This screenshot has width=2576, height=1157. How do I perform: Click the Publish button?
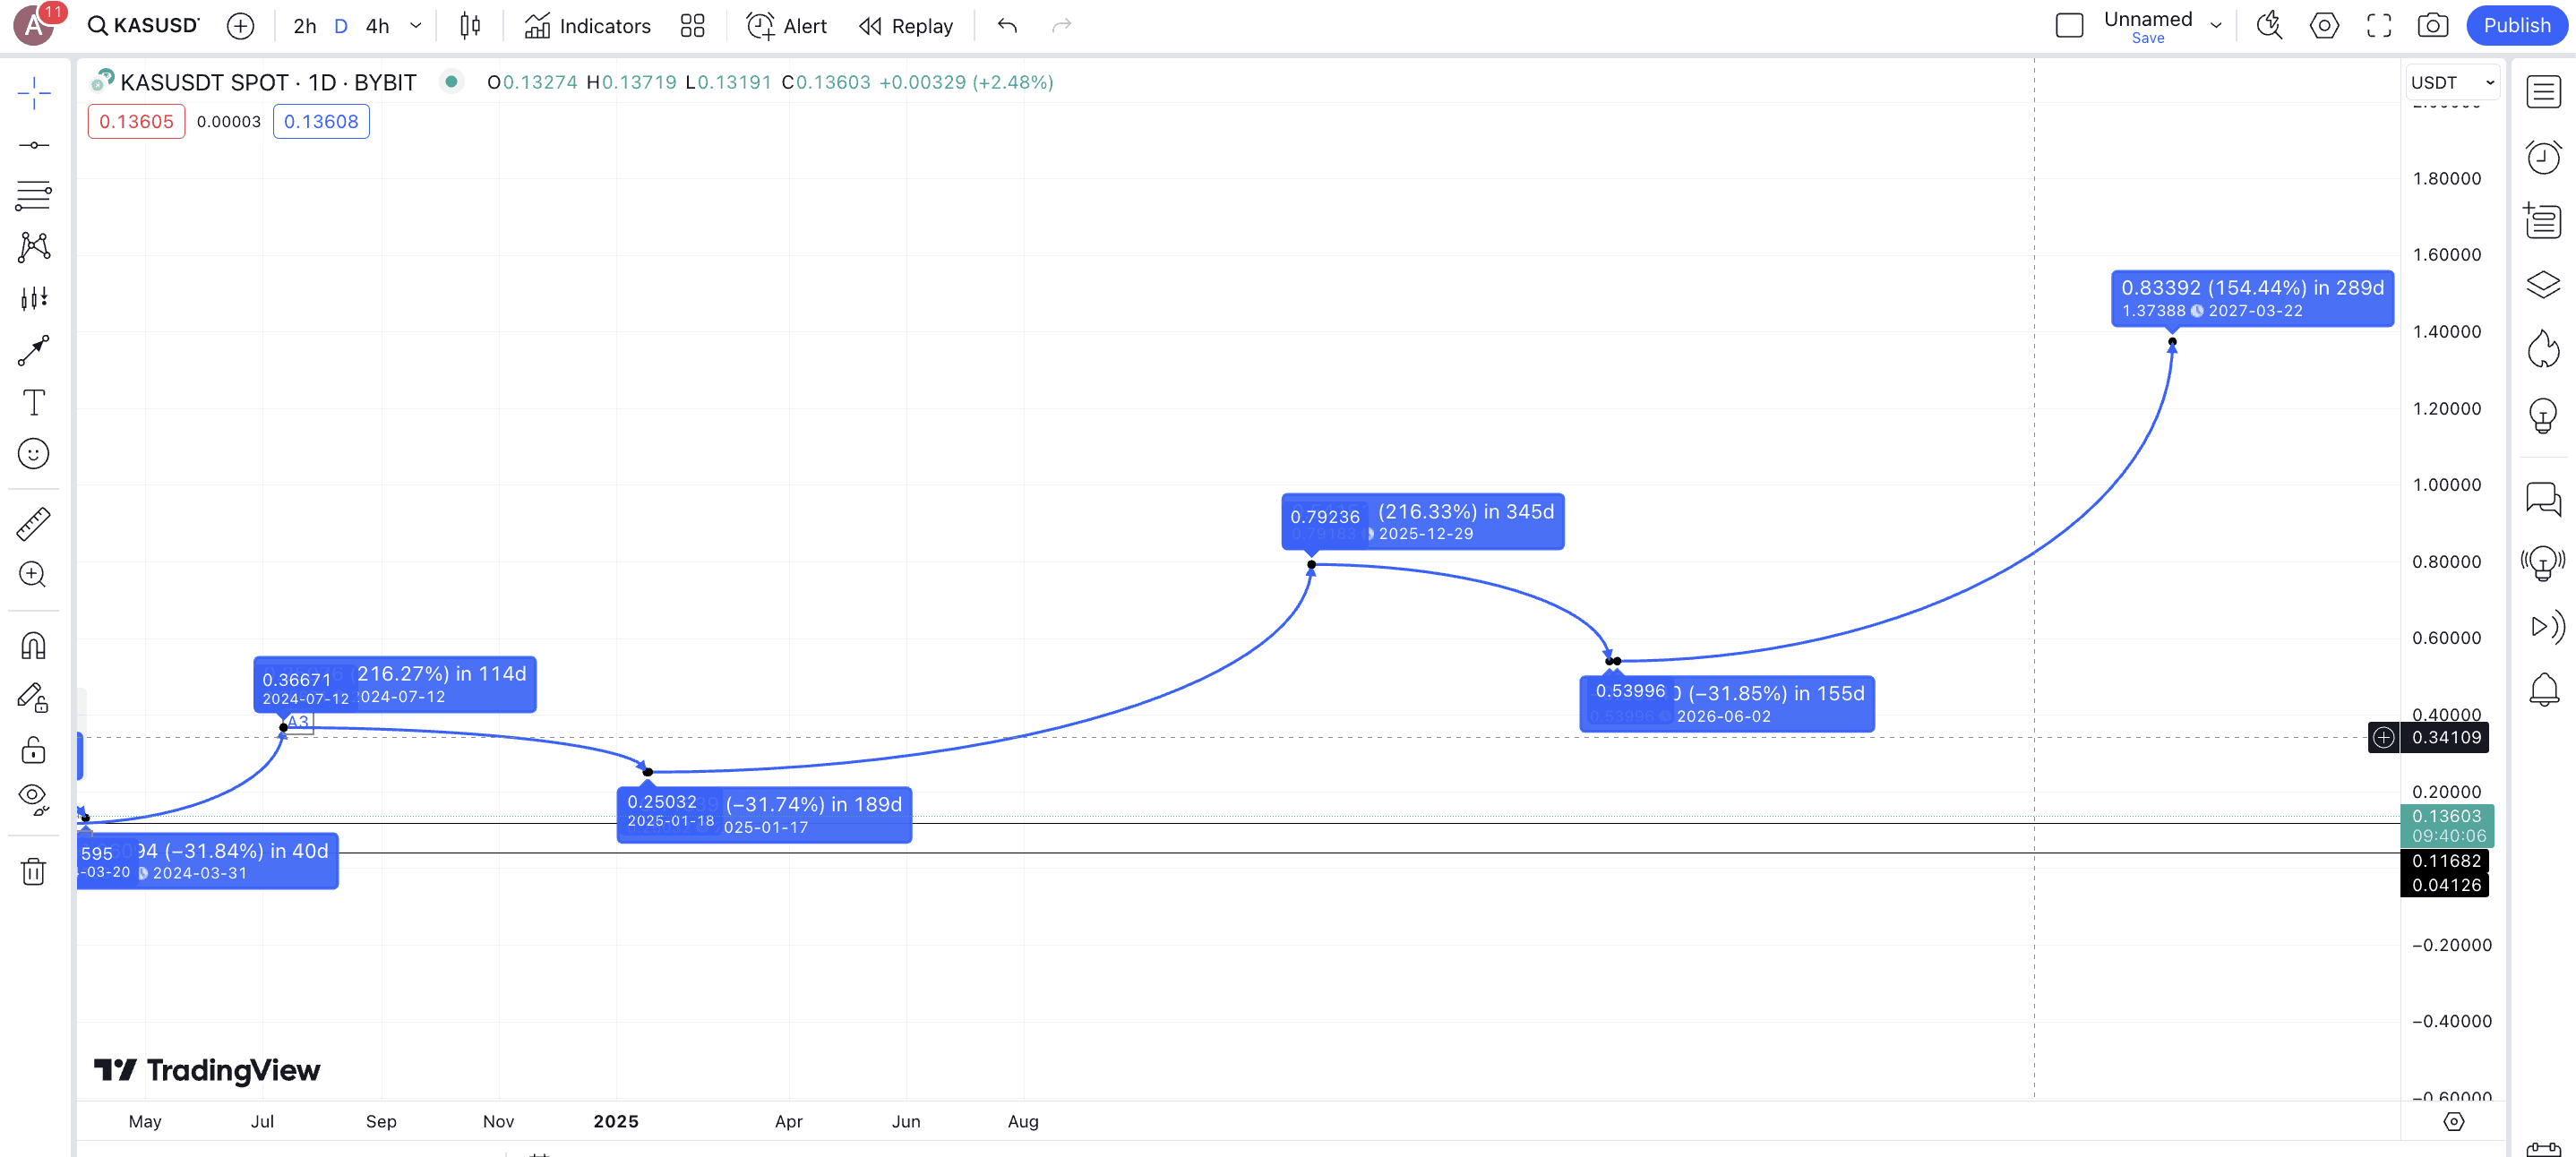[x=2516, y=26]
